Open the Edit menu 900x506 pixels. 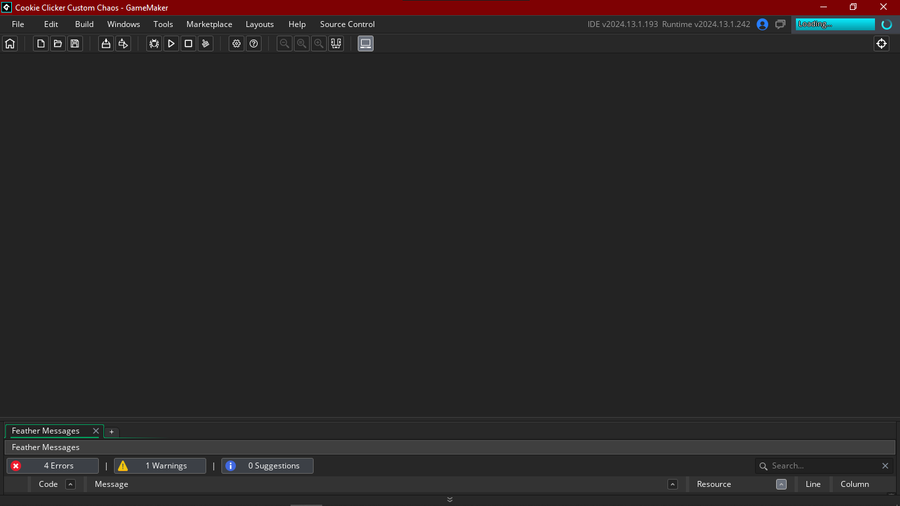pos(51,24)
